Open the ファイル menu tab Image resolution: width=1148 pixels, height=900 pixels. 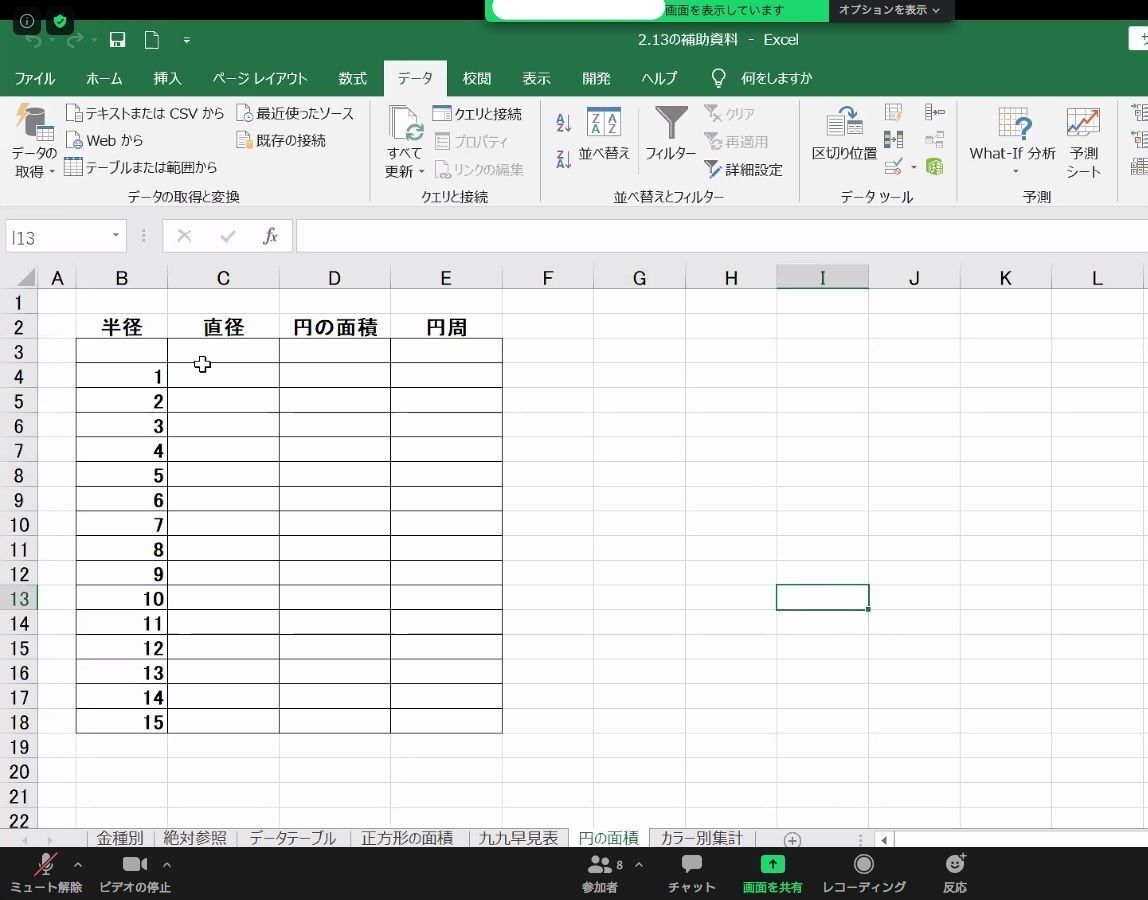[x=34, y=78]
